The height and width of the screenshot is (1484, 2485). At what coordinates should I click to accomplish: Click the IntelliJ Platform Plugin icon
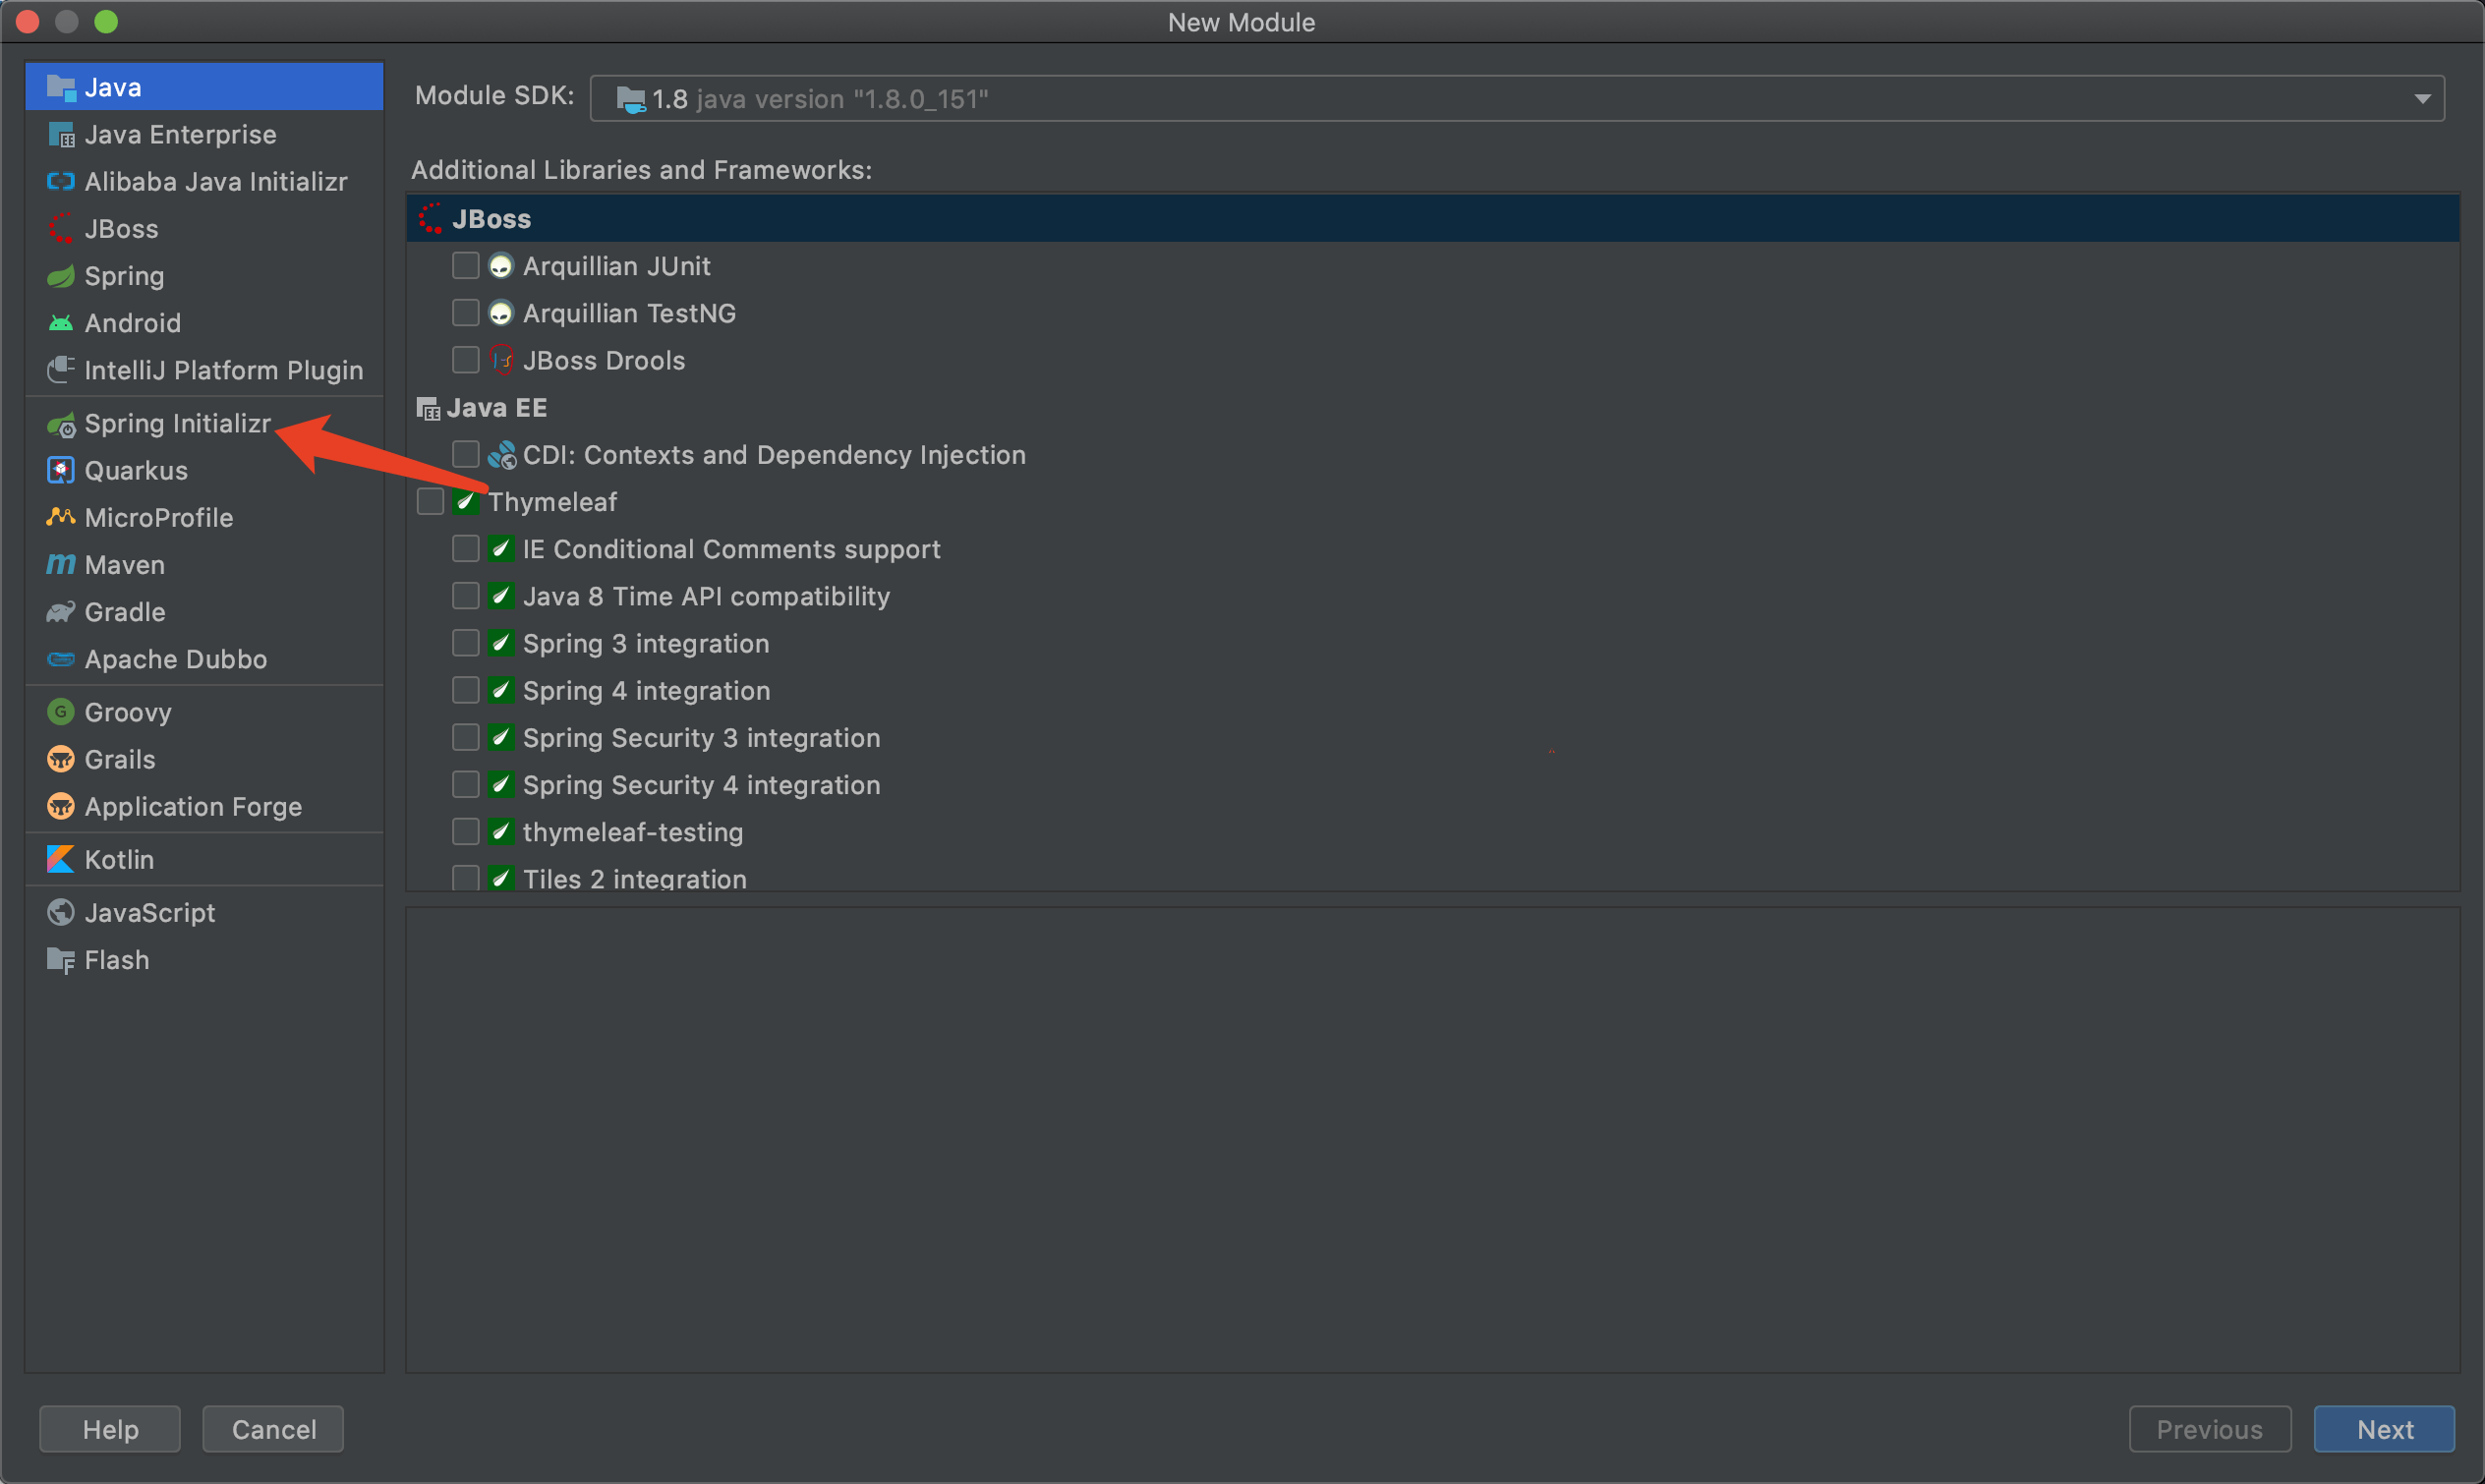point(61,370)
